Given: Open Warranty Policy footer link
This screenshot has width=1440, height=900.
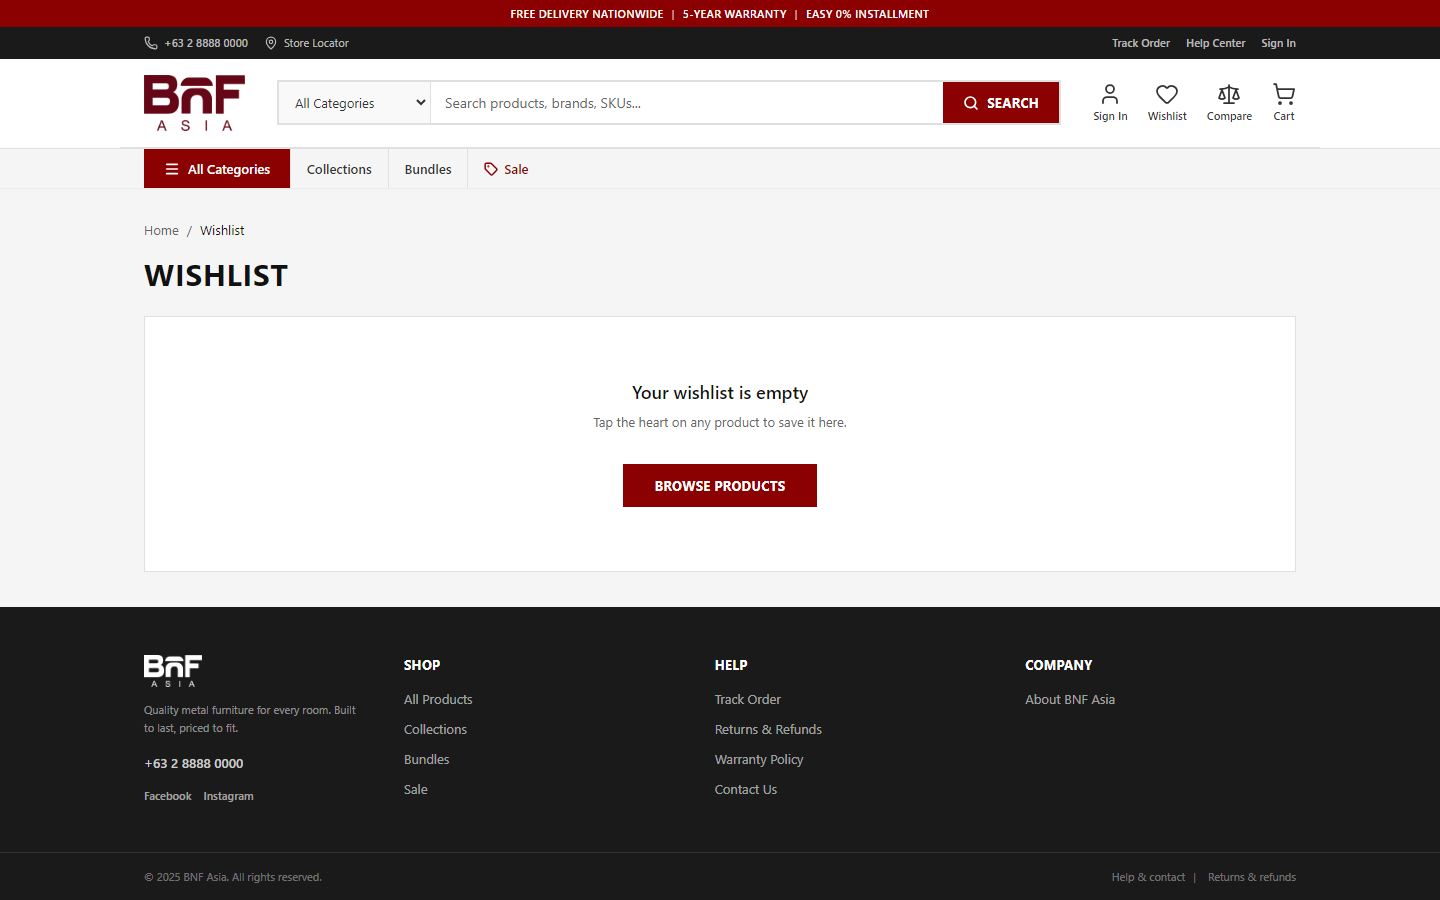Looking at the screenshot, I should pyautogui.click(x=759, y=759).
